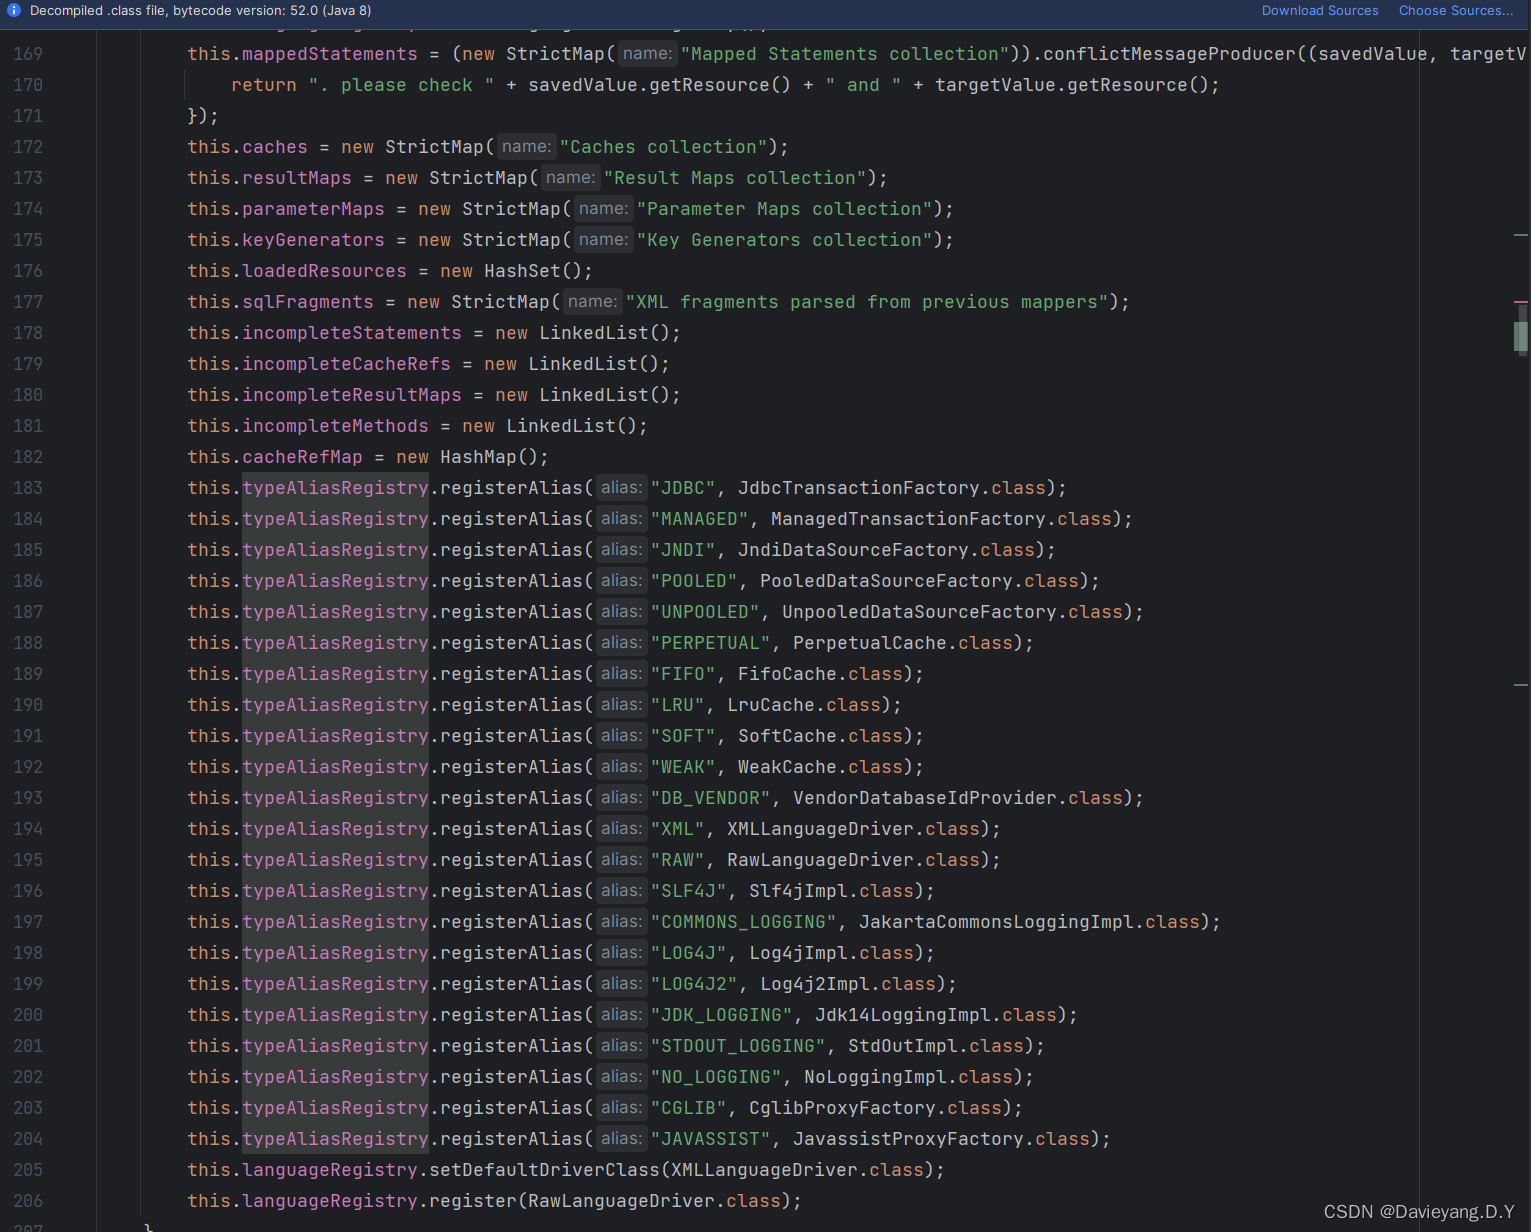The height and width of the screenshot is (1232, 1531).
Task: Click VendorDatabaseIdProvider class reference
Action: [x=925, y=798]
